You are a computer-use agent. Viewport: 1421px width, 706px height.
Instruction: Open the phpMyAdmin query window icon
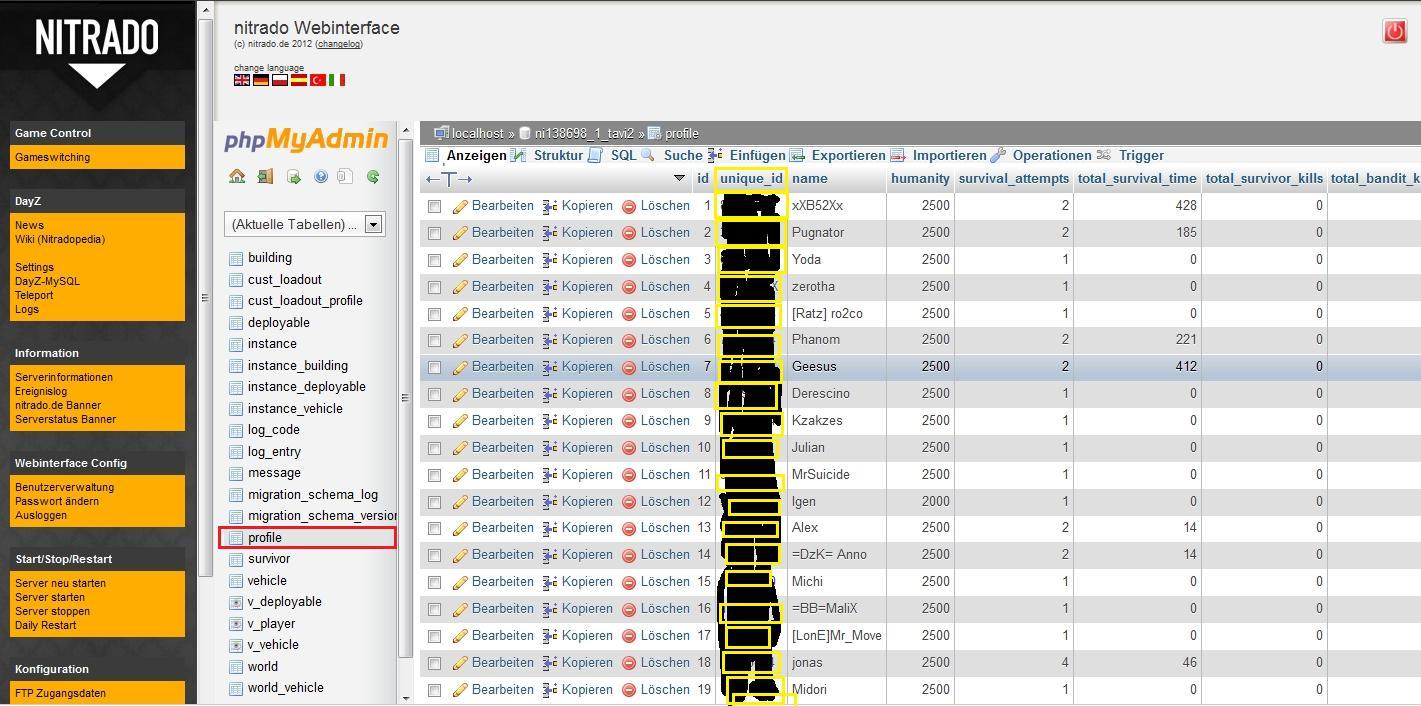pos(294,177)
